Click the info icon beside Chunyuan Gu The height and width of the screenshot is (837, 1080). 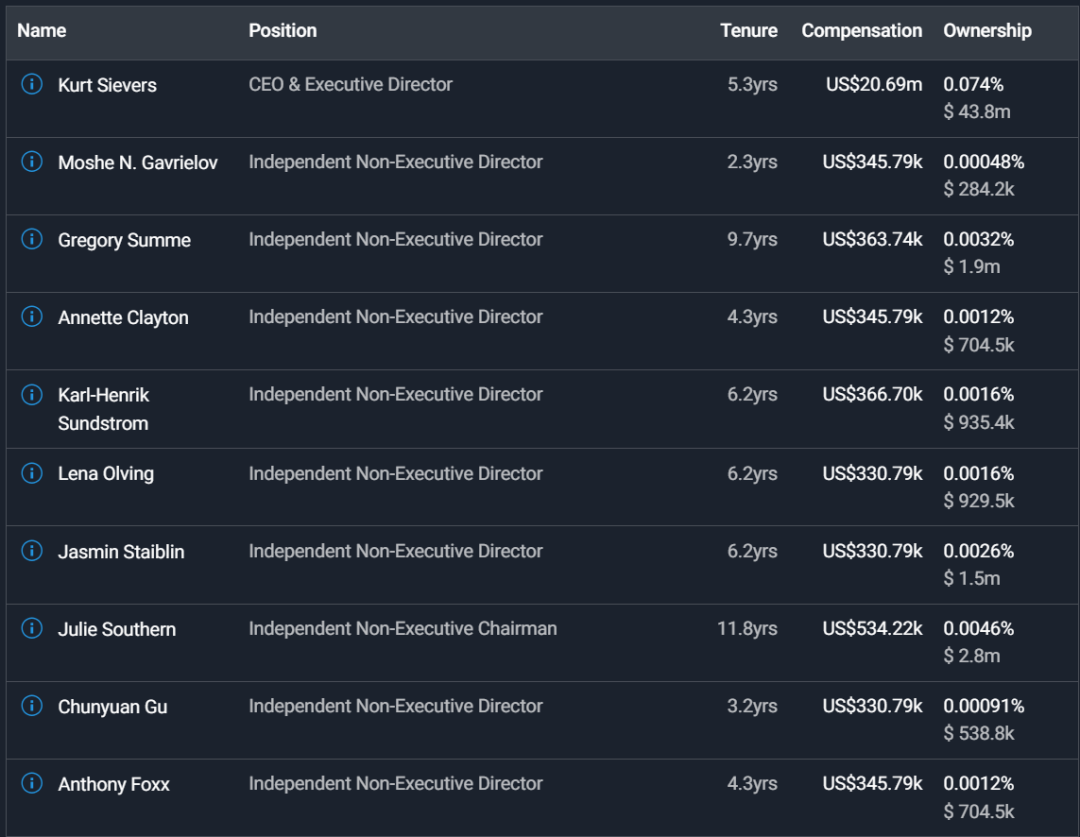click(32, 705)
